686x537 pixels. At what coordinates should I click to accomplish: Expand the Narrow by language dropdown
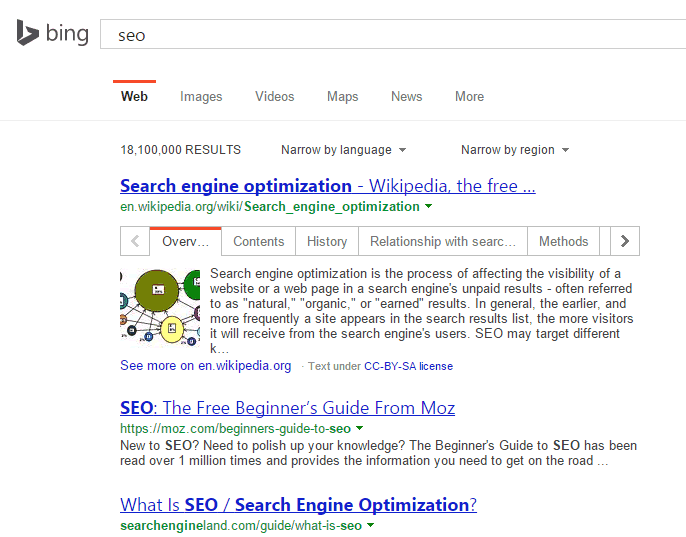point(343,150)
